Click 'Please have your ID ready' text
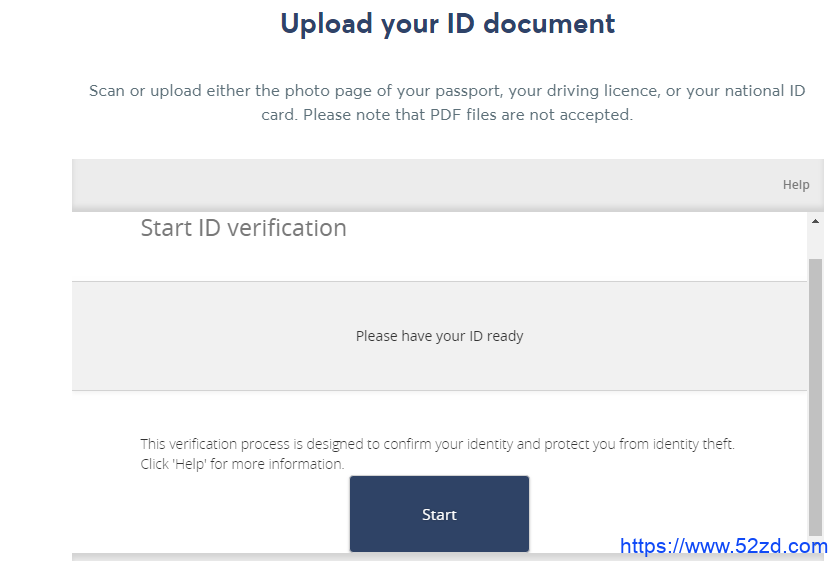Viewport: 837px width, 561px height. click(x=439, y=336)
